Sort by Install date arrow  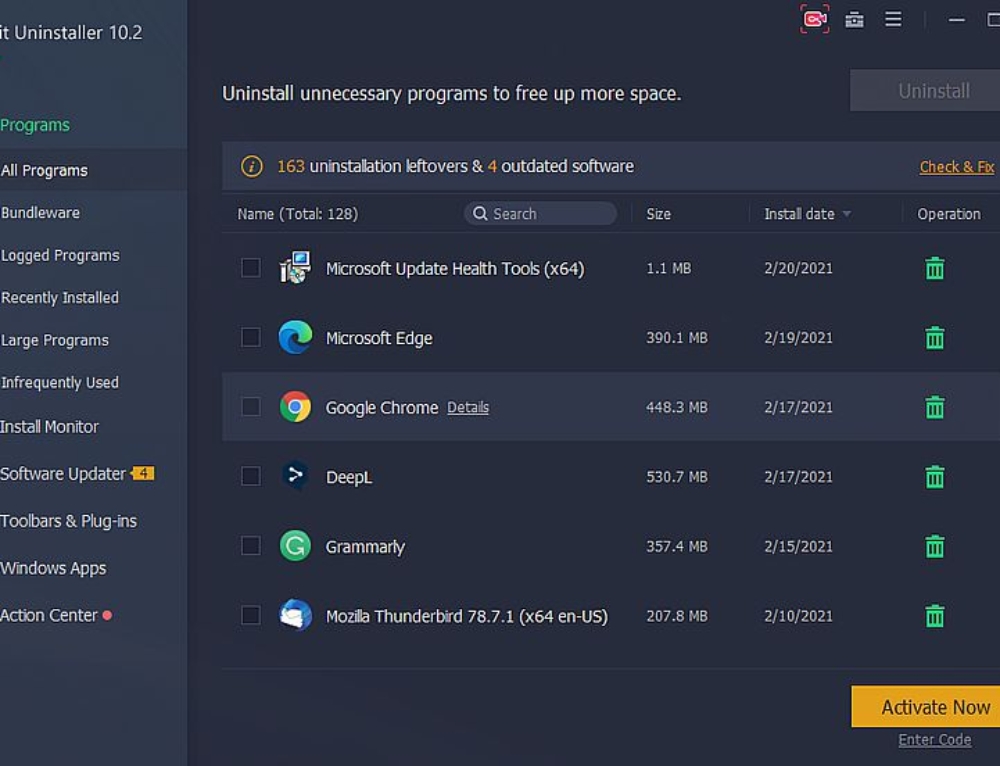pyautogui.click(x=847, y=214)
